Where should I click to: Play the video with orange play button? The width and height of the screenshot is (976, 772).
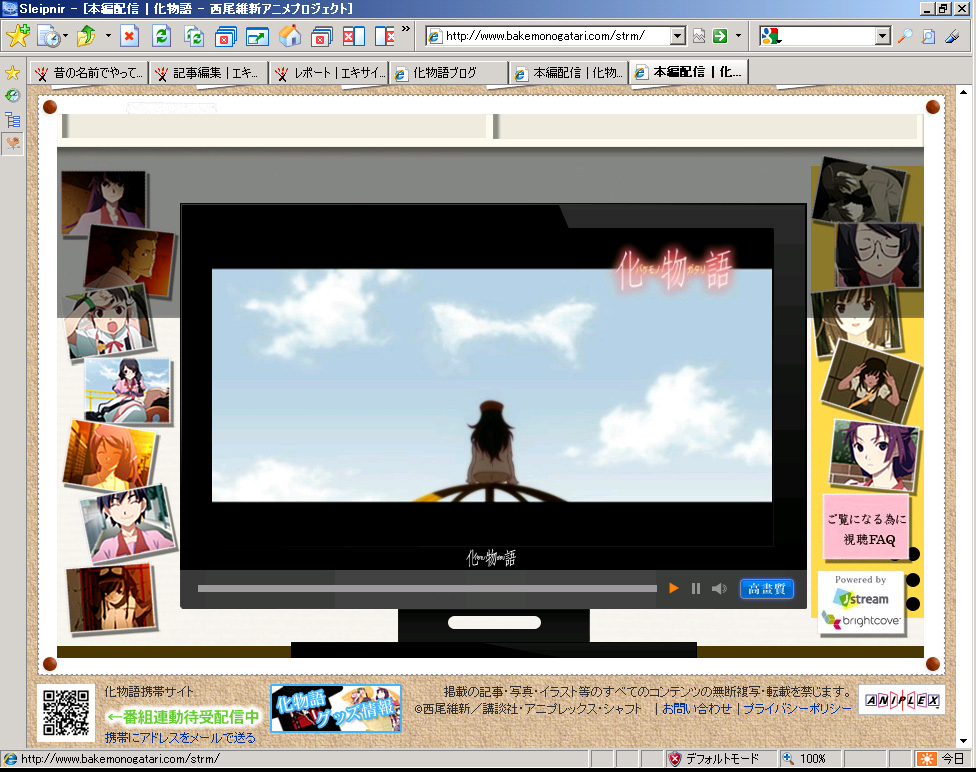[673, 588]
